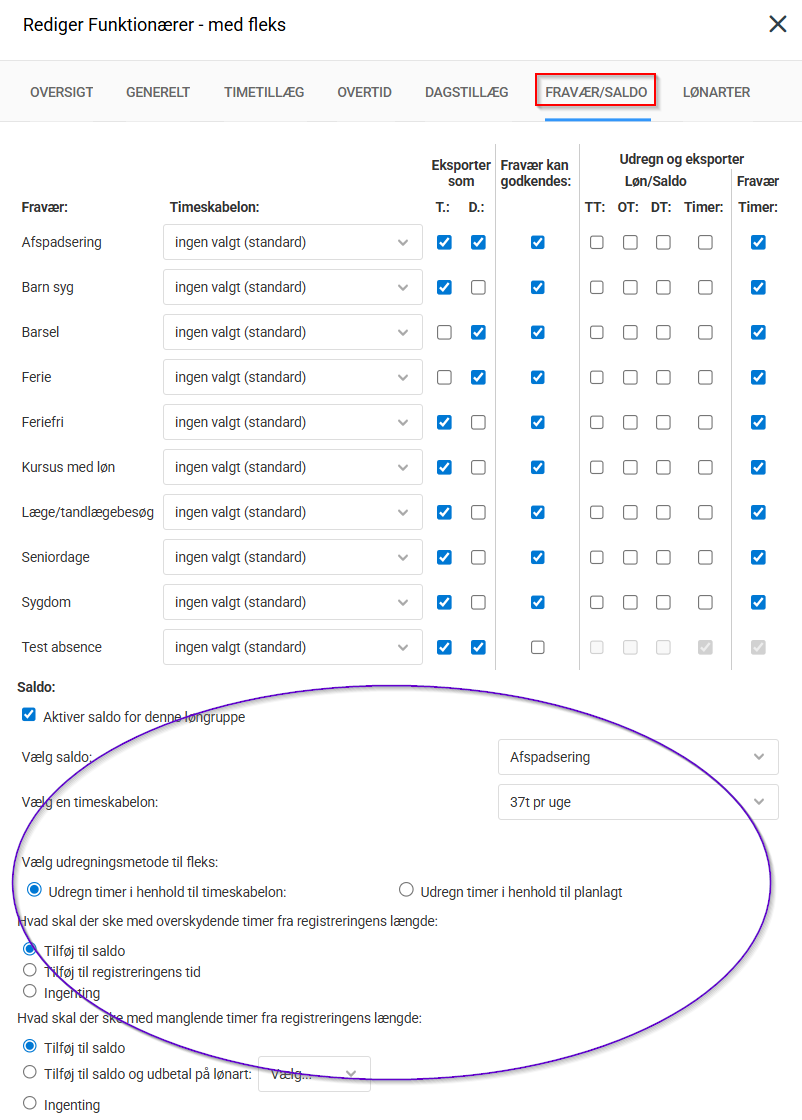Go to the TIMETILLÆG tab

coord(264,92)
